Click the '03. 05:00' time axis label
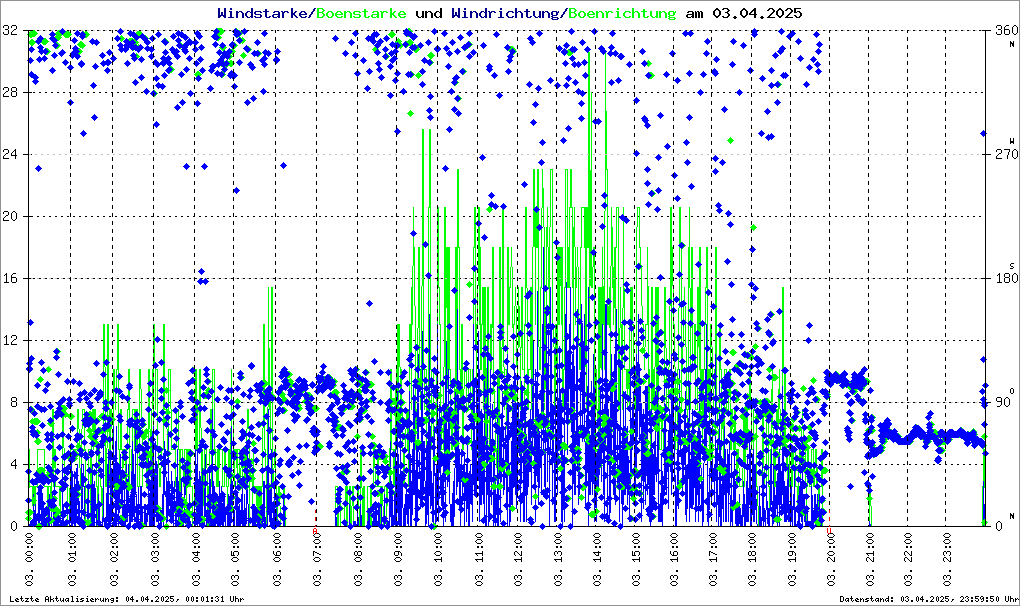This screenshot has height=606, width=1020. click(235, 559)
